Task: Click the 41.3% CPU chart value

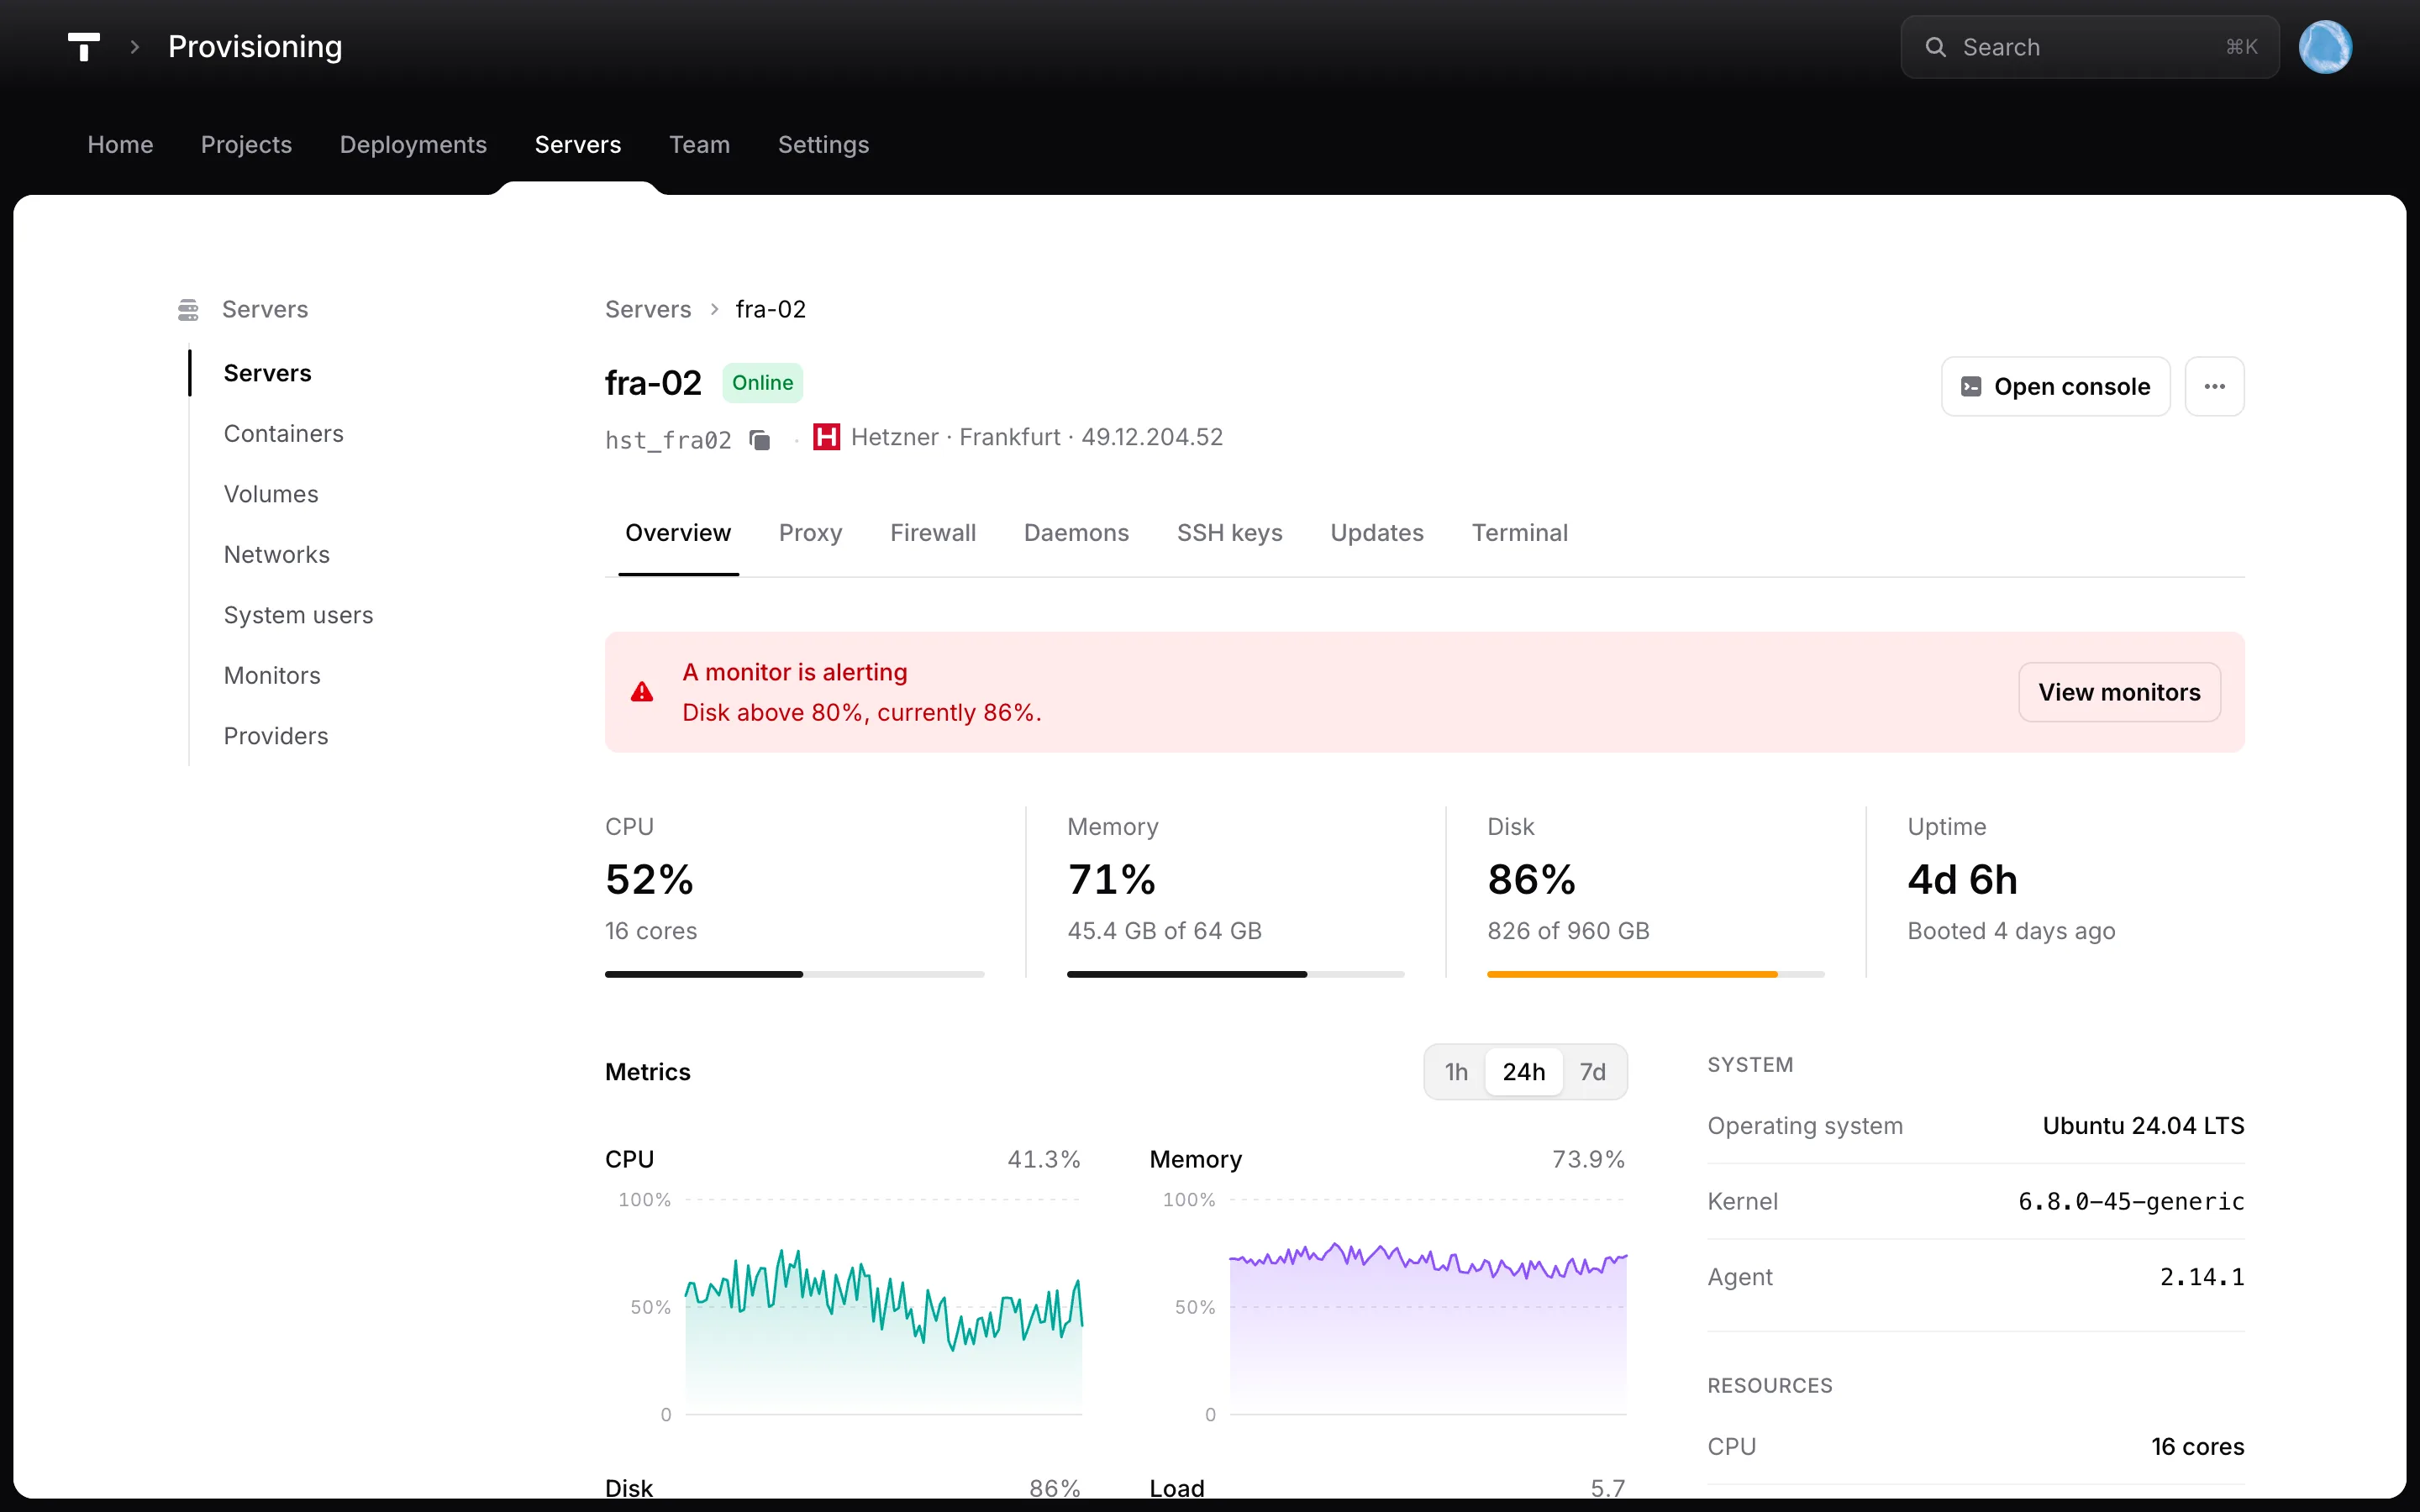Action: 1044,1160
